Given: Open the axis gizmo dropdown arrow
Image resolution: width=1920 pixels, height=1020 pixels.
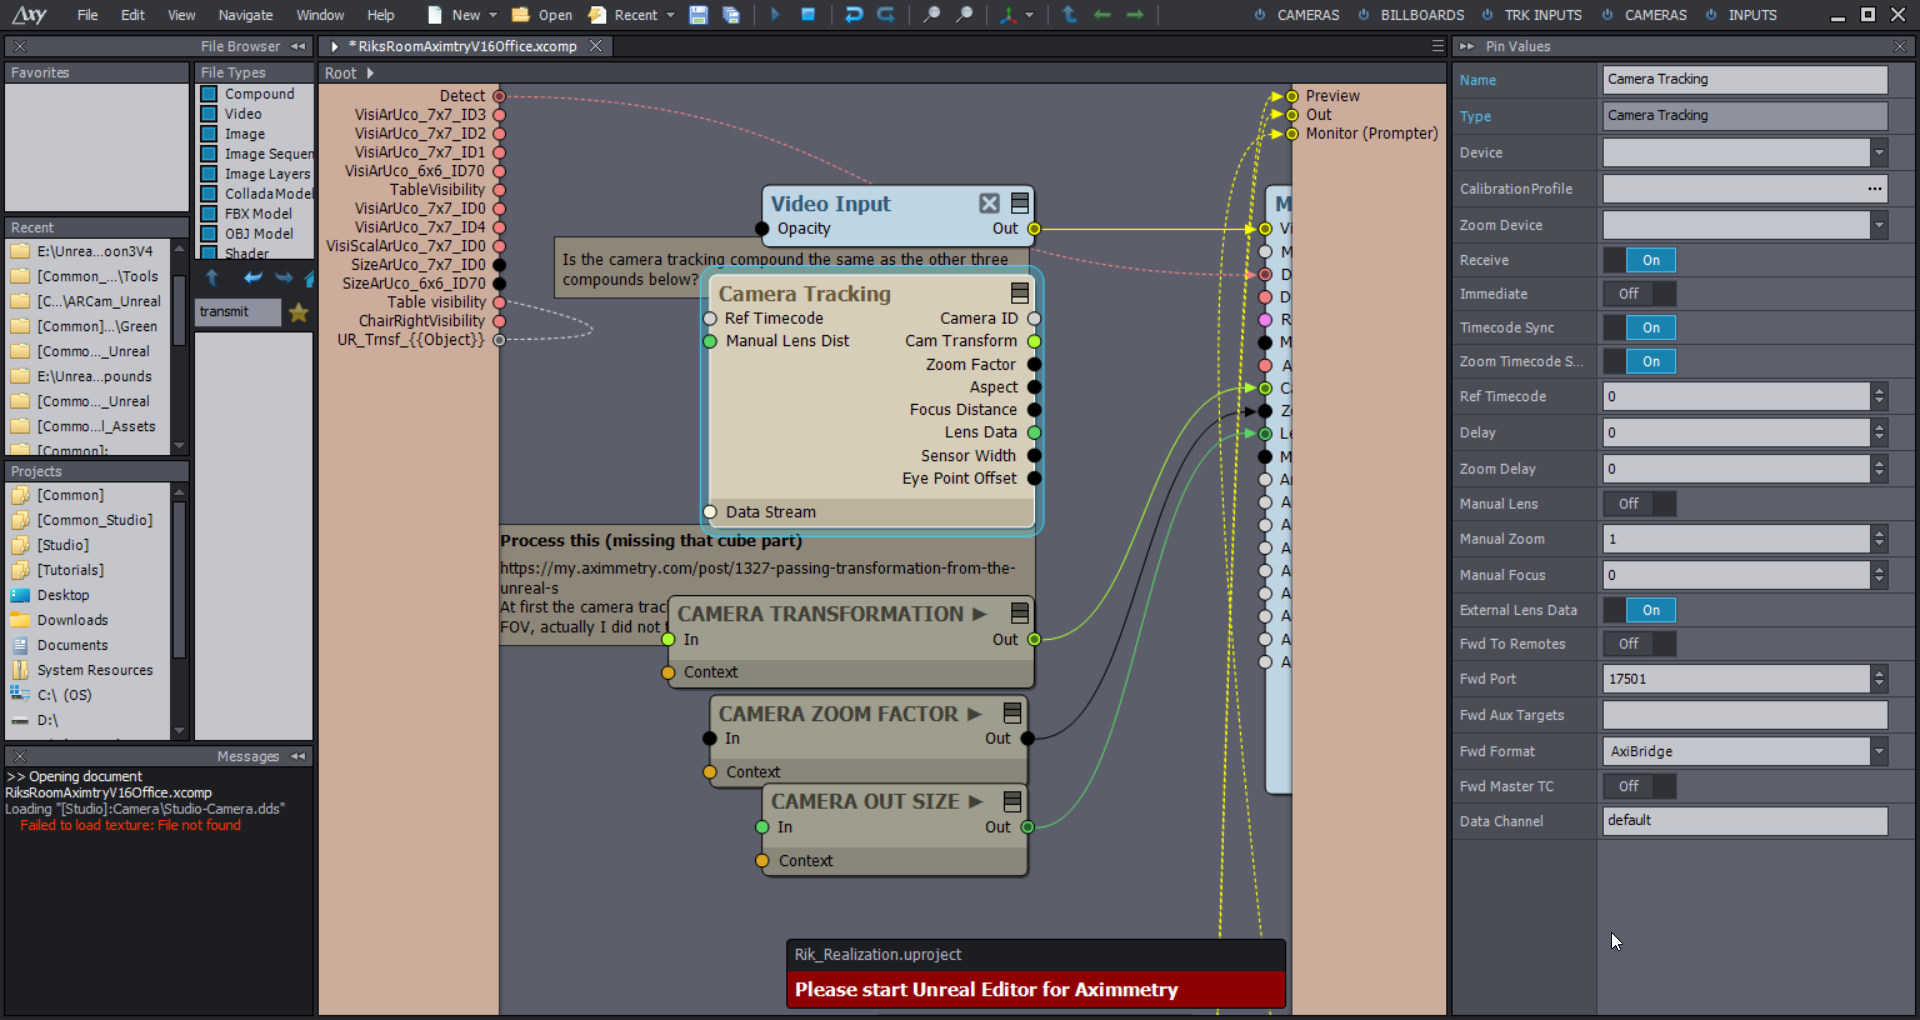Looking at the screenshot, I should pos(1029,15).
